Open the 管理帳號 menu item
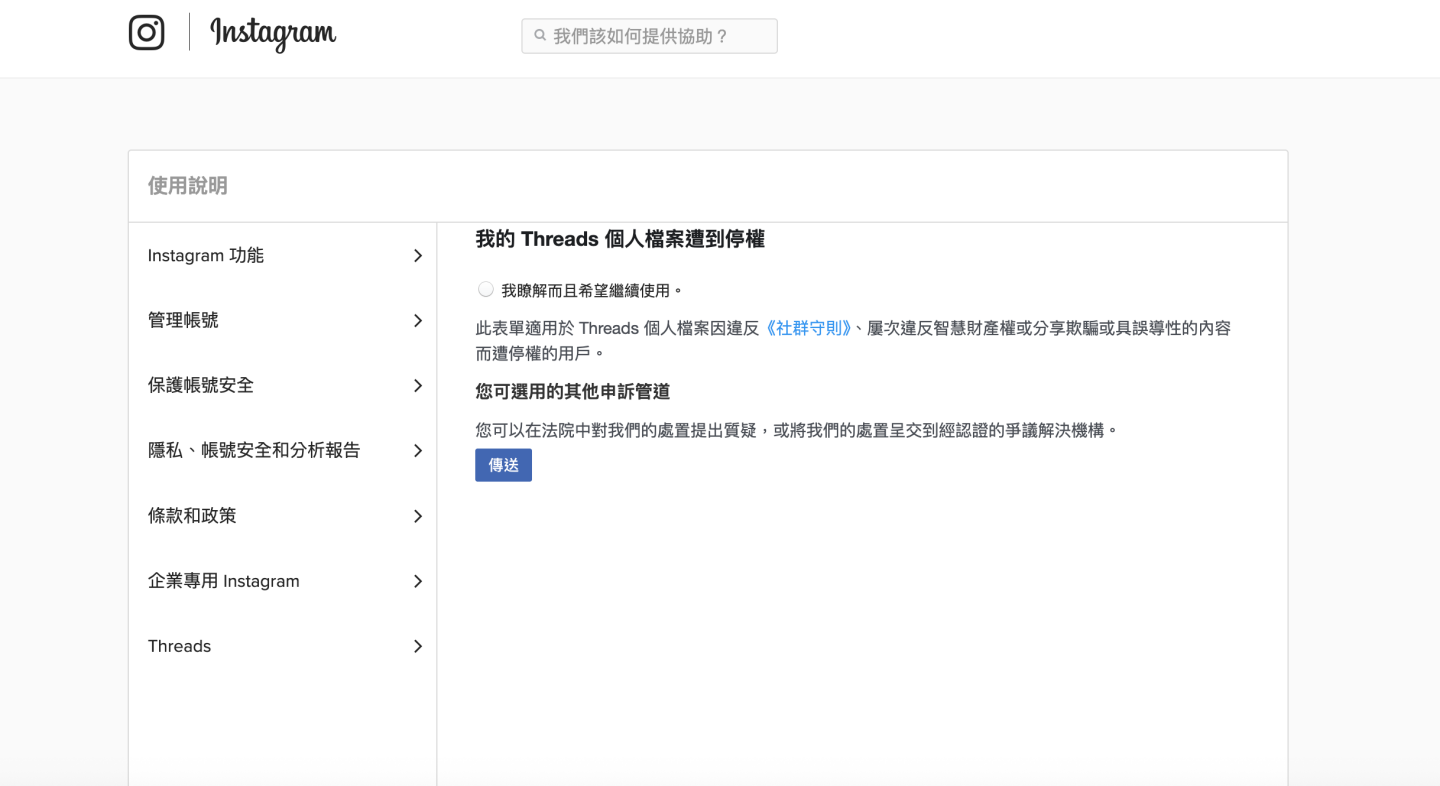 [x=283, y=321]
